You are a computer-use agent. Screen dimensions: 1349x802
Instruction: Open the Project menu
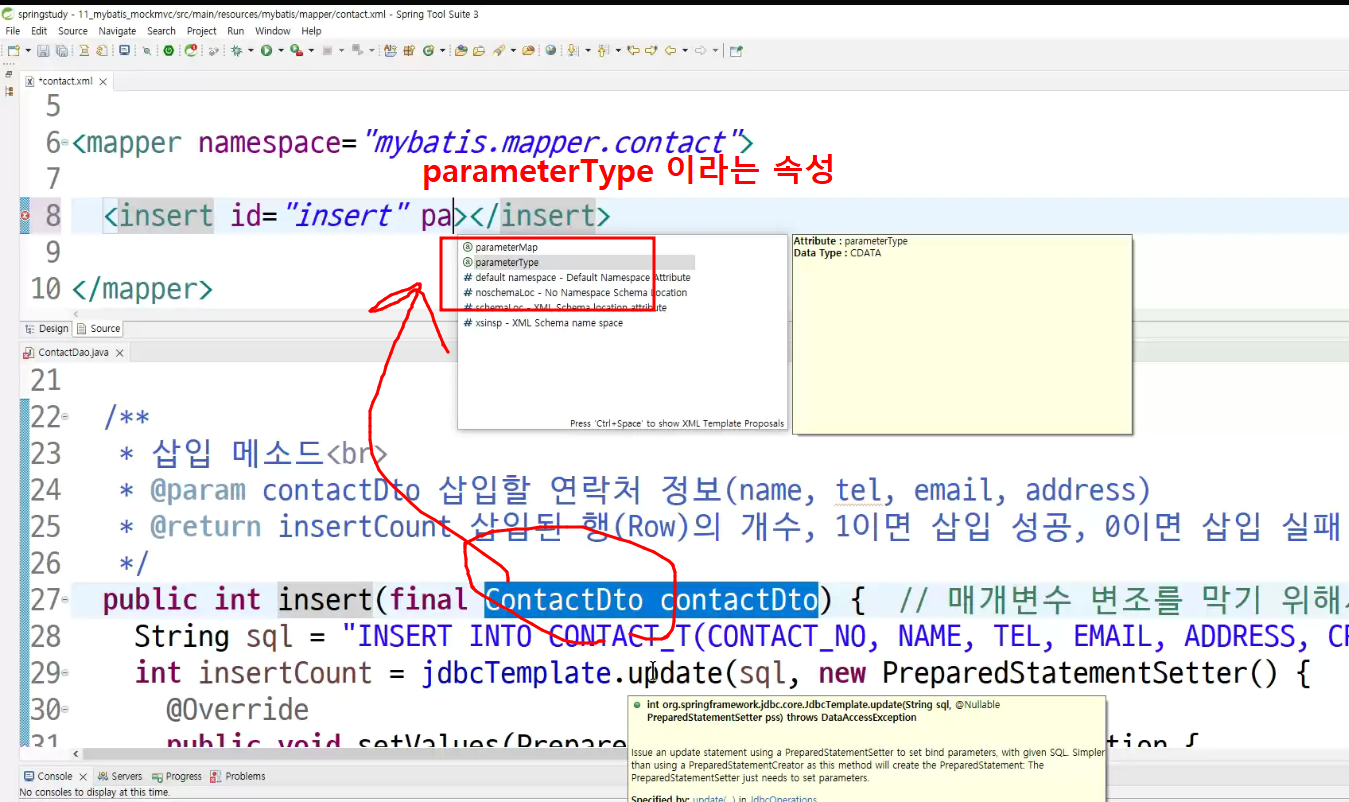pos(201,31)
